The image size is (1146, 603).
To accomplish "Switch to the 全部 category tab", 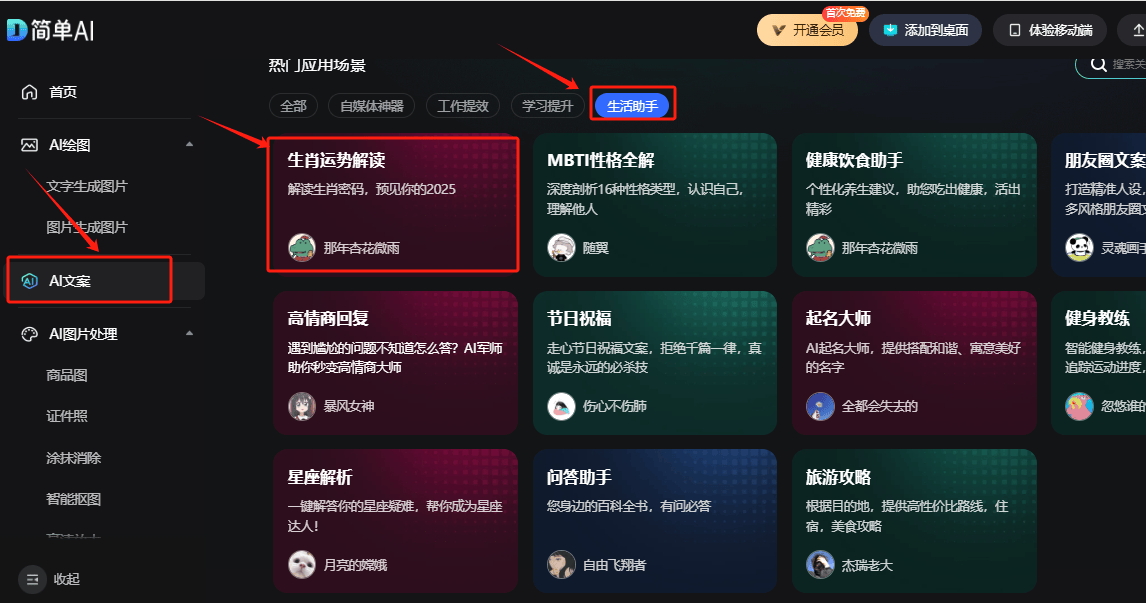I will point(293,106).
